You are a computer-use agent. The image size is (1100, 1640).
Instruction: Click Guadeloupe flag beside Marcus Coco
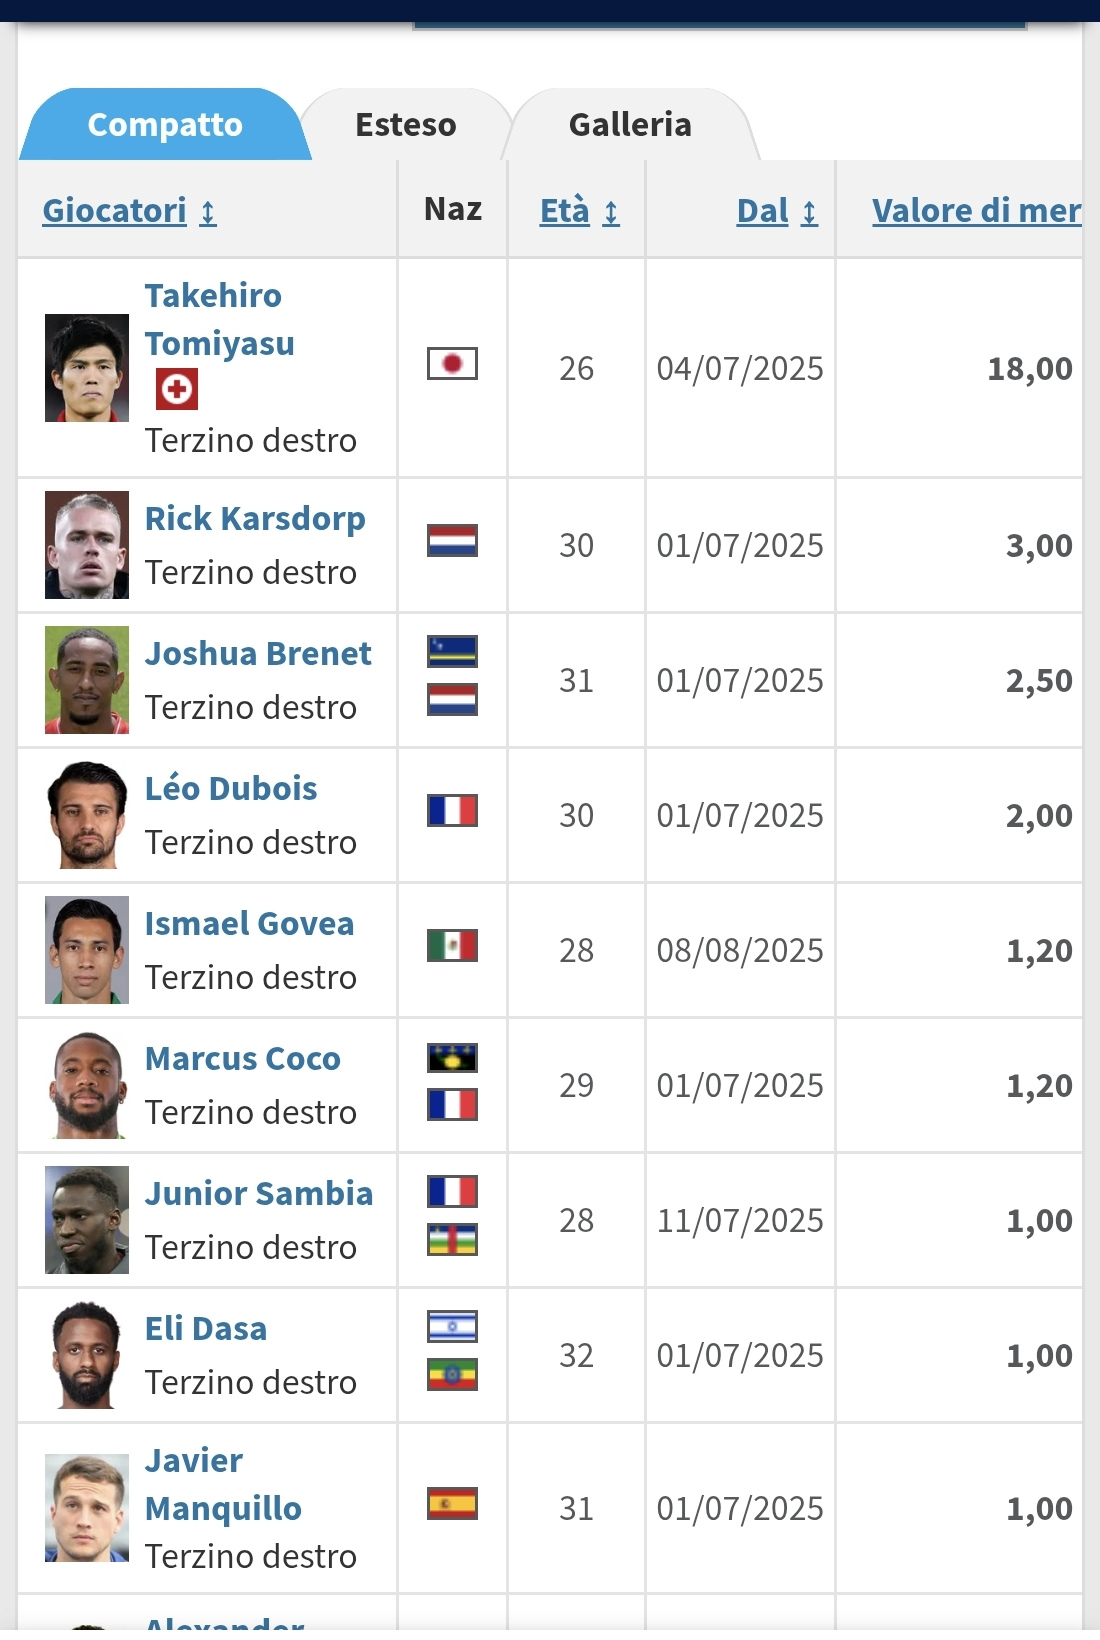tap(452, 1057)
